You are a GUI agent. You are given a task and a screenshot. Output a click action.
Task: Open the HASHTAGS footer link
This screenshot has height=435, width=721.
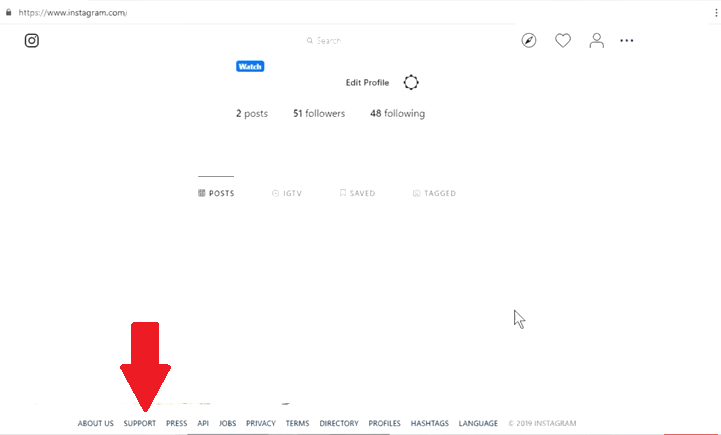(429, 423)
